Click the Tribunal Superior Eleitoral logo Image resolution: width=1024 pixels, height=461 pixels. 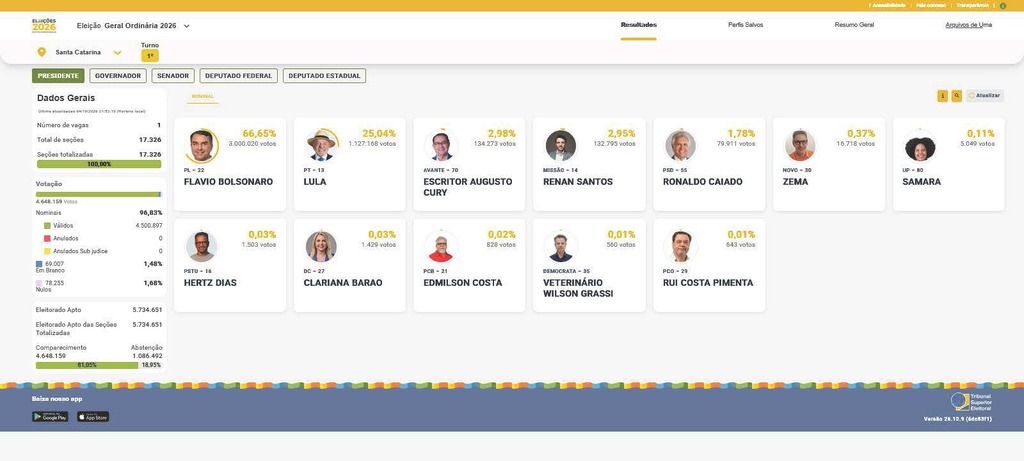pyautogui.click(x=971, y=402)
